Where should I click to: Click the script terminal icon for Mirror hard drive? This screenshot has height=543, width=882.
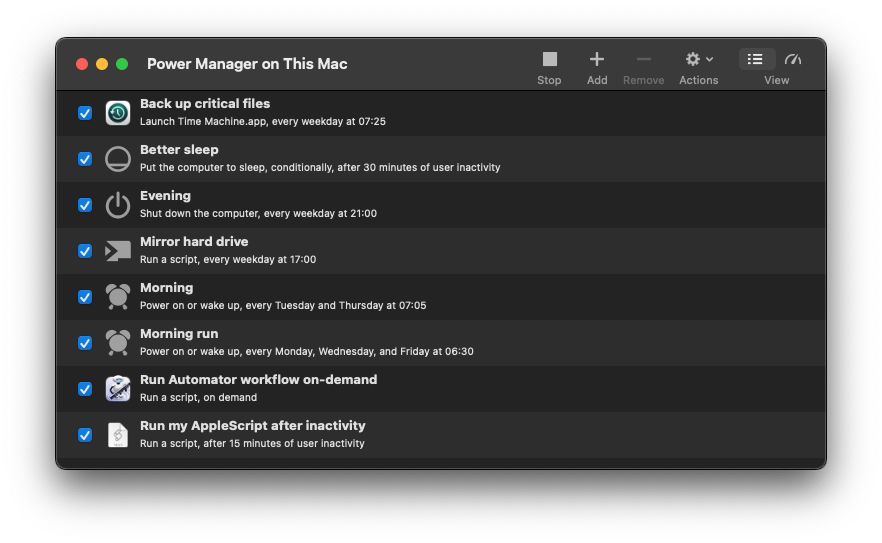coord(118,251)
